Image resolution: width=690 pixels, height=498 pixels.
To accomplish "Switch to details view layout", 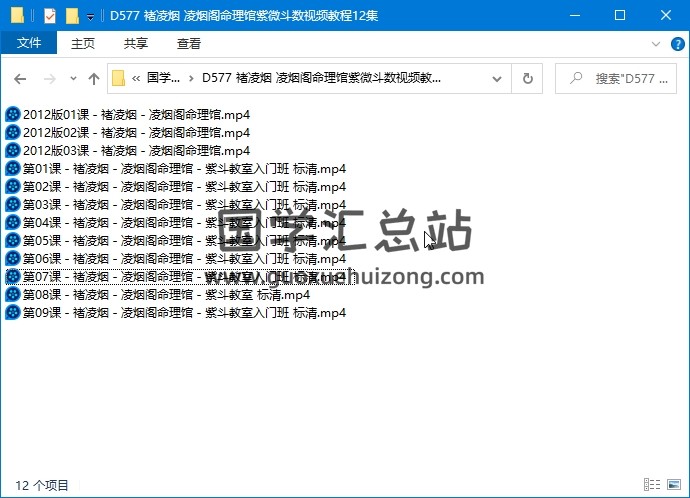I will coord(652,484).
